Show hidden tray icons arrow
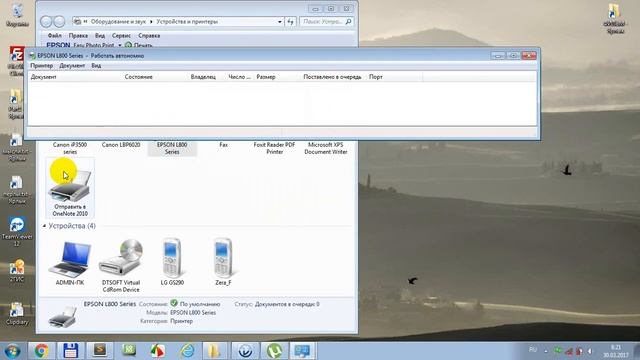The width and height of the screenshot is (640, 360). [x=546, y=351]
